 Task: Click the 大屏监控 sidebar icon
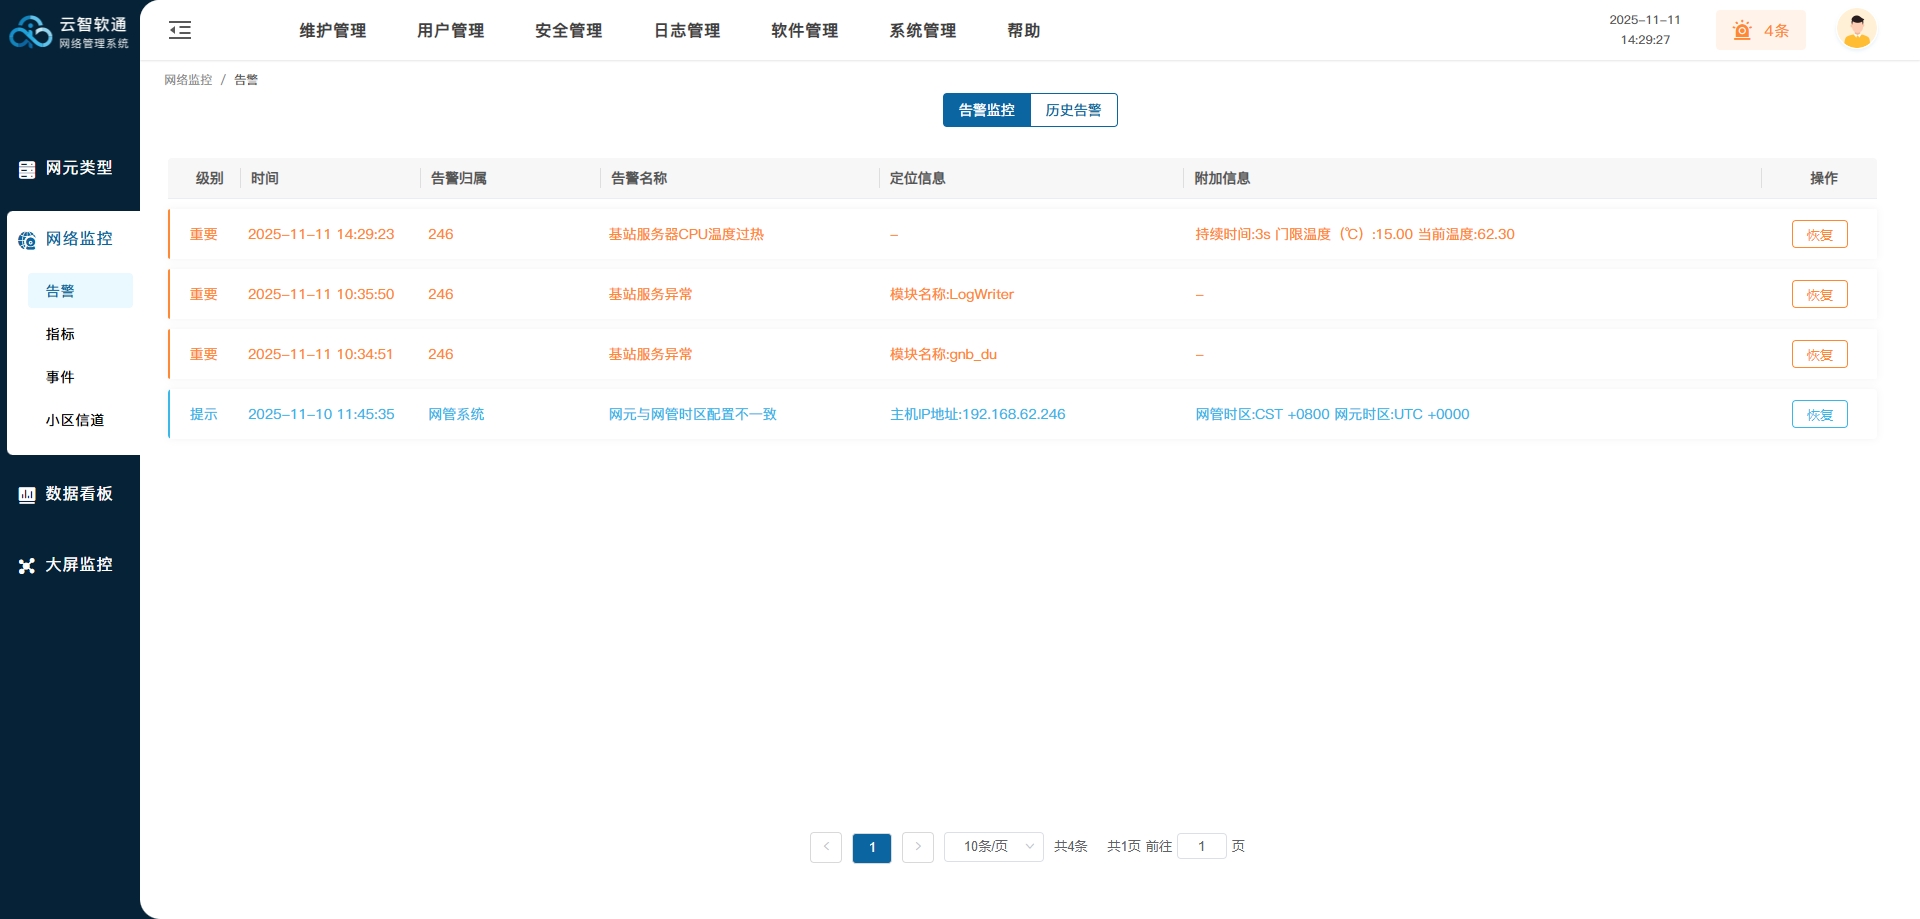click(x=27, y=566)
